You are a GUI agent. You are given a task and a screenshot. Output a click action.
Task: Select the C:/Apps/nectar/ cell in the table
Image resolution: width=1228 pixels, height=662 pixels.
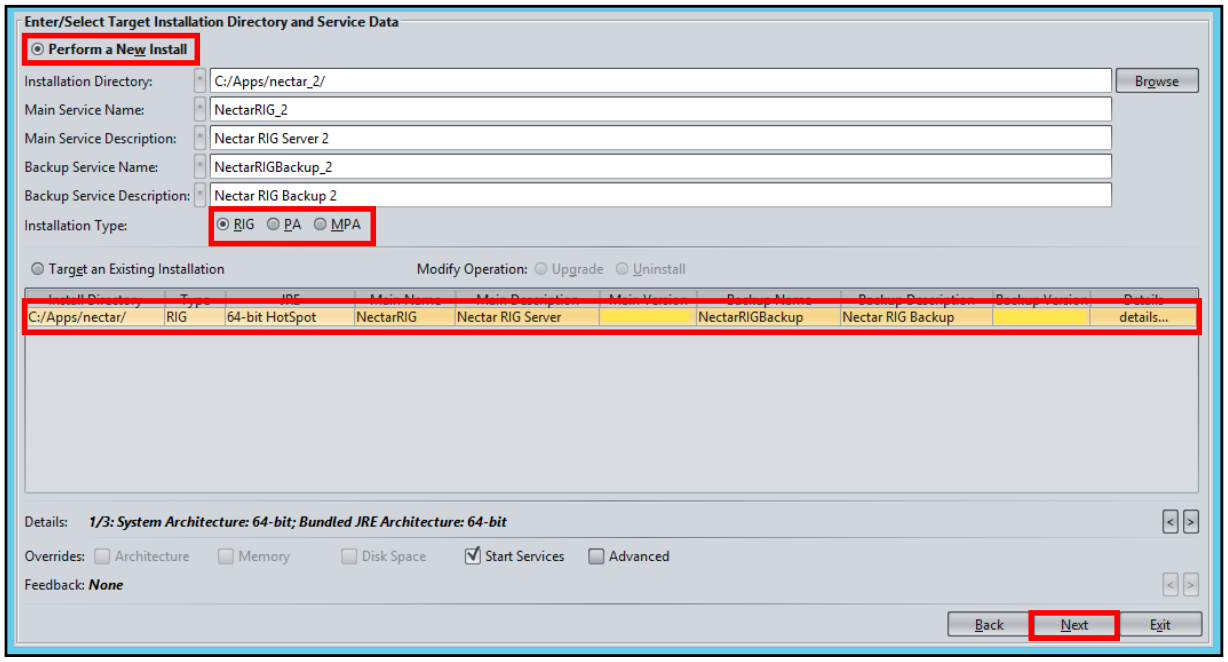coord(95,317)
